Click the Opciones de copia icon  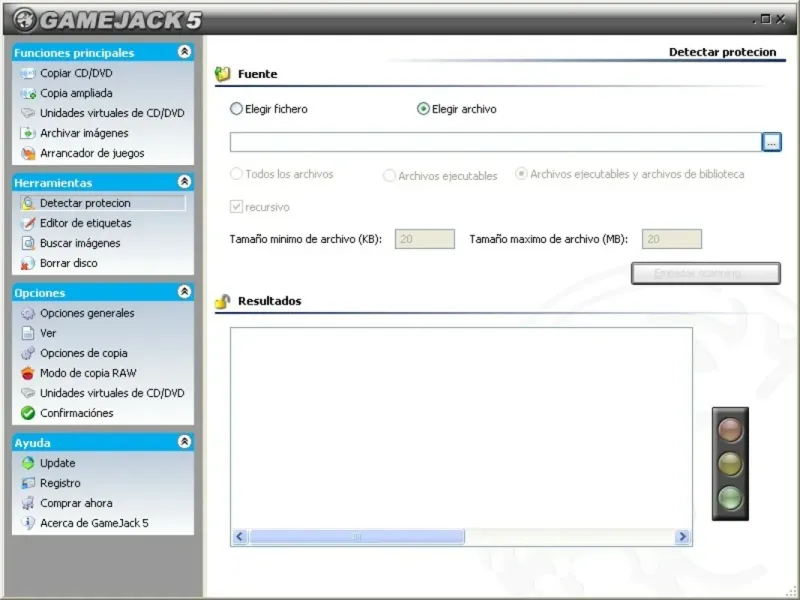[x=28, y=353]
